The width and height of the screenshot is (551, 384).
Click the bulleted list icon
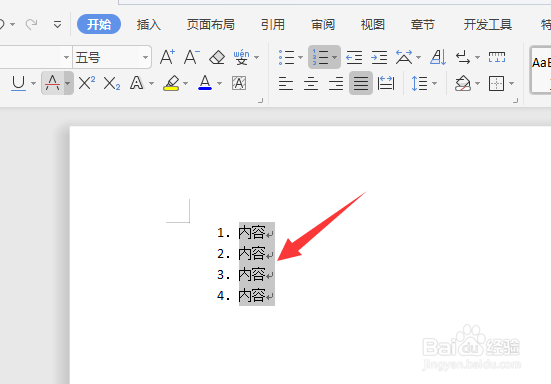286,57
